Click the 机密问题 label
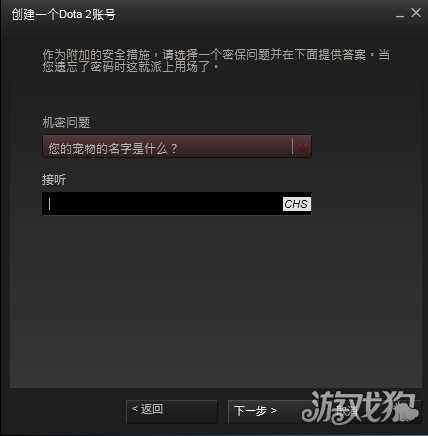 pyautogui.click(x=66, y=122)
